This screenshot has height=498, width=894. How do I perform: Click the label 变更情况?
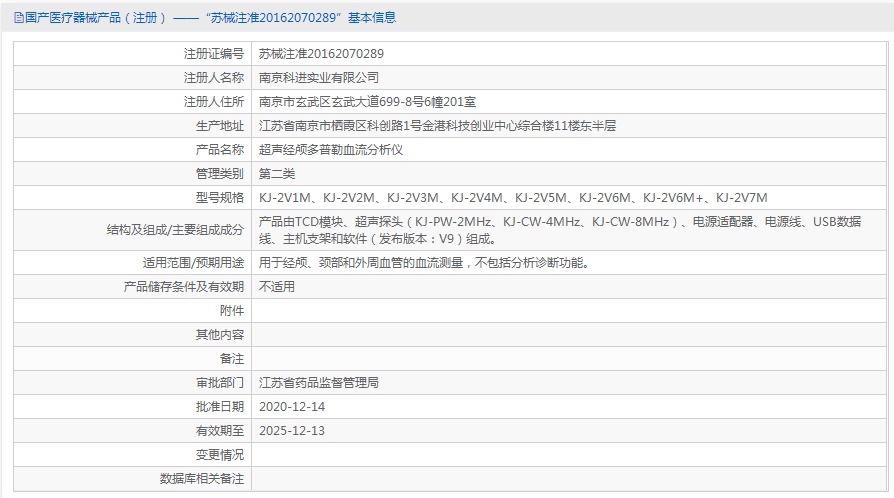tap(220, 454)
